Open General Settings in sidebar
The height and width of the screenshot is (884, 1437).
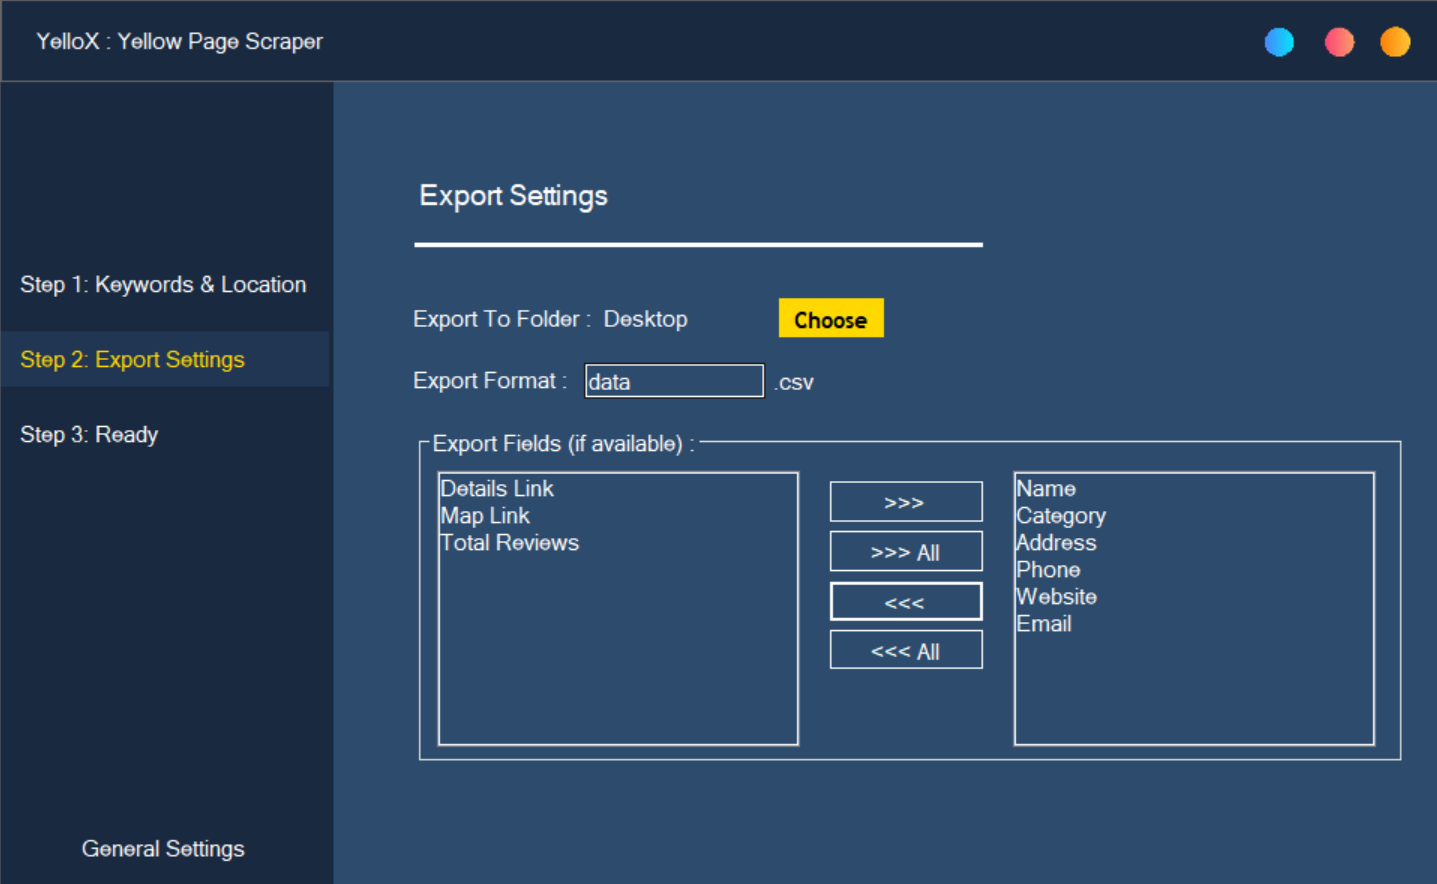point(163,849)
